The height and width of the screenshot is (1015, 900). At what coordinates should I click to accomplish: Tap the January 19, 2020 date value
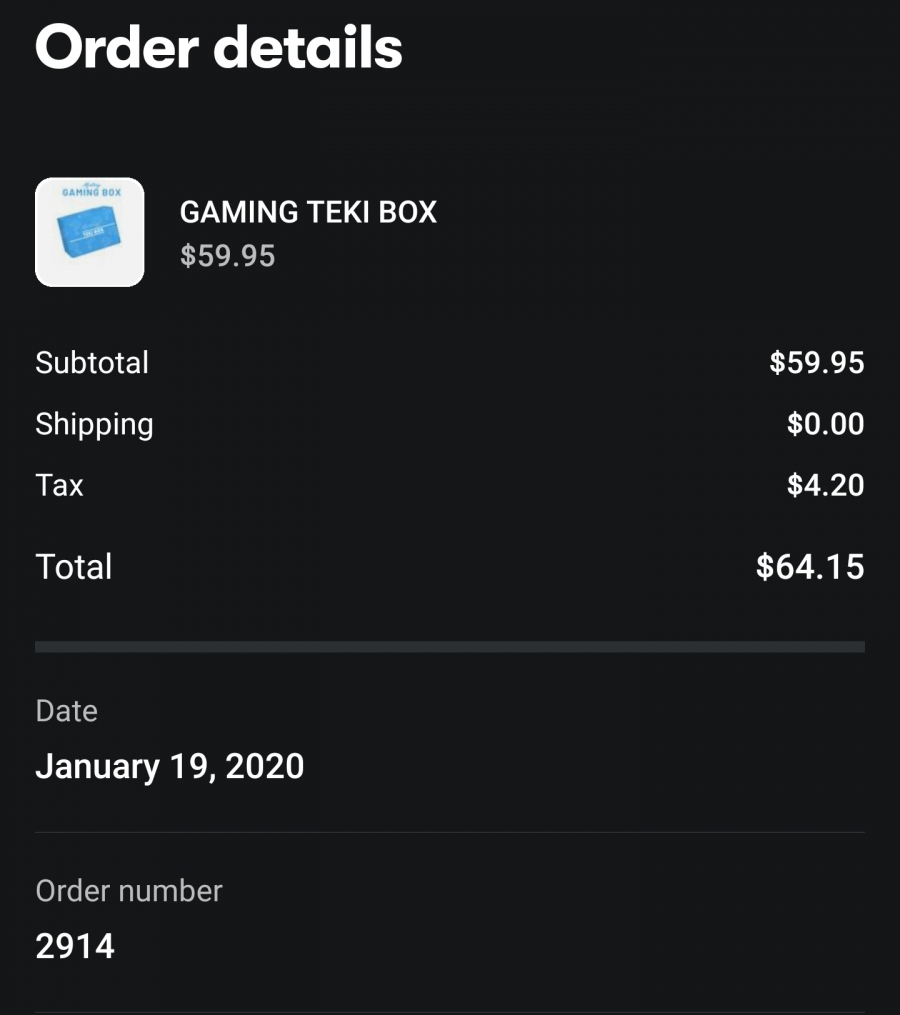(170, 766)
